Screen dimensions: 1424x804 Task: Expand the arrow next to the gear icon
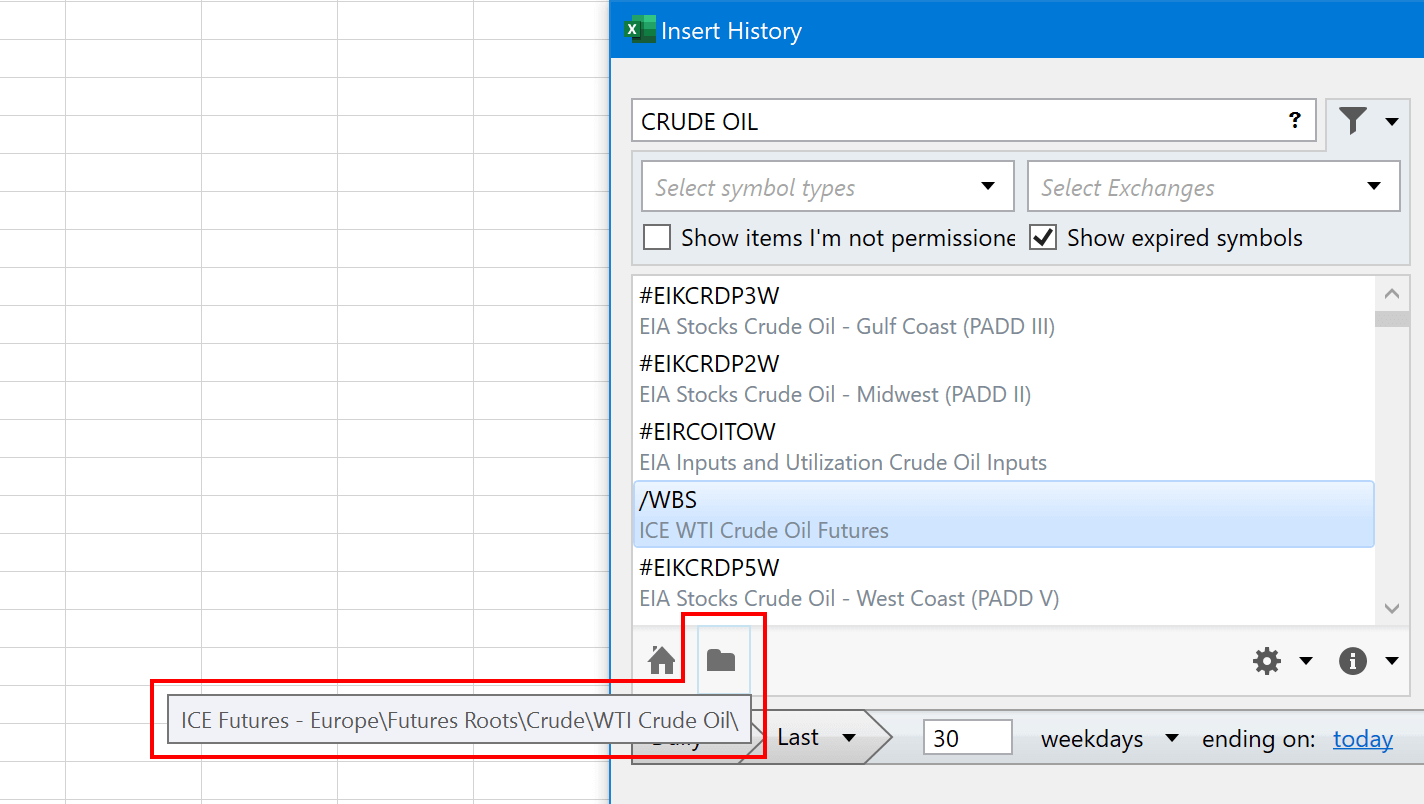click(1306, 661)
